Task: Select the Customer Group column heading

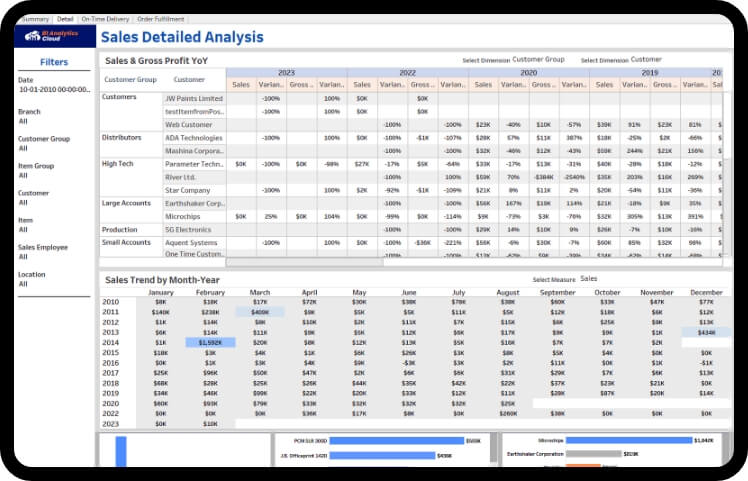Action: coord(130,80)
